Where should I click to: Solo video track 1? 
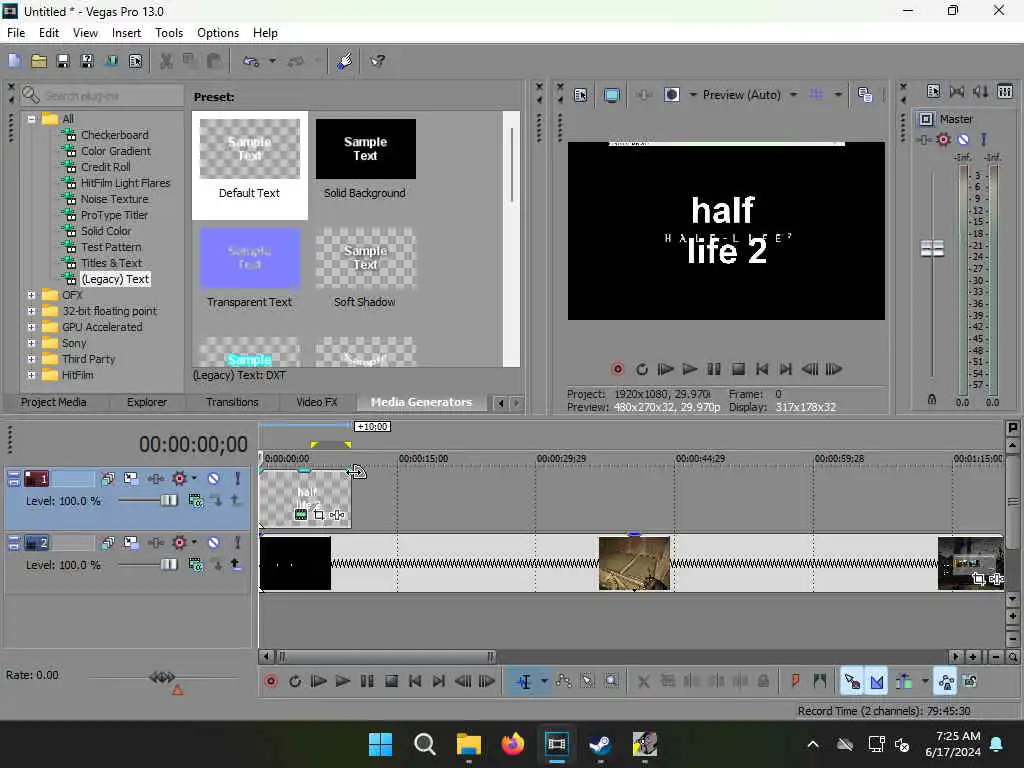(238, 479)
